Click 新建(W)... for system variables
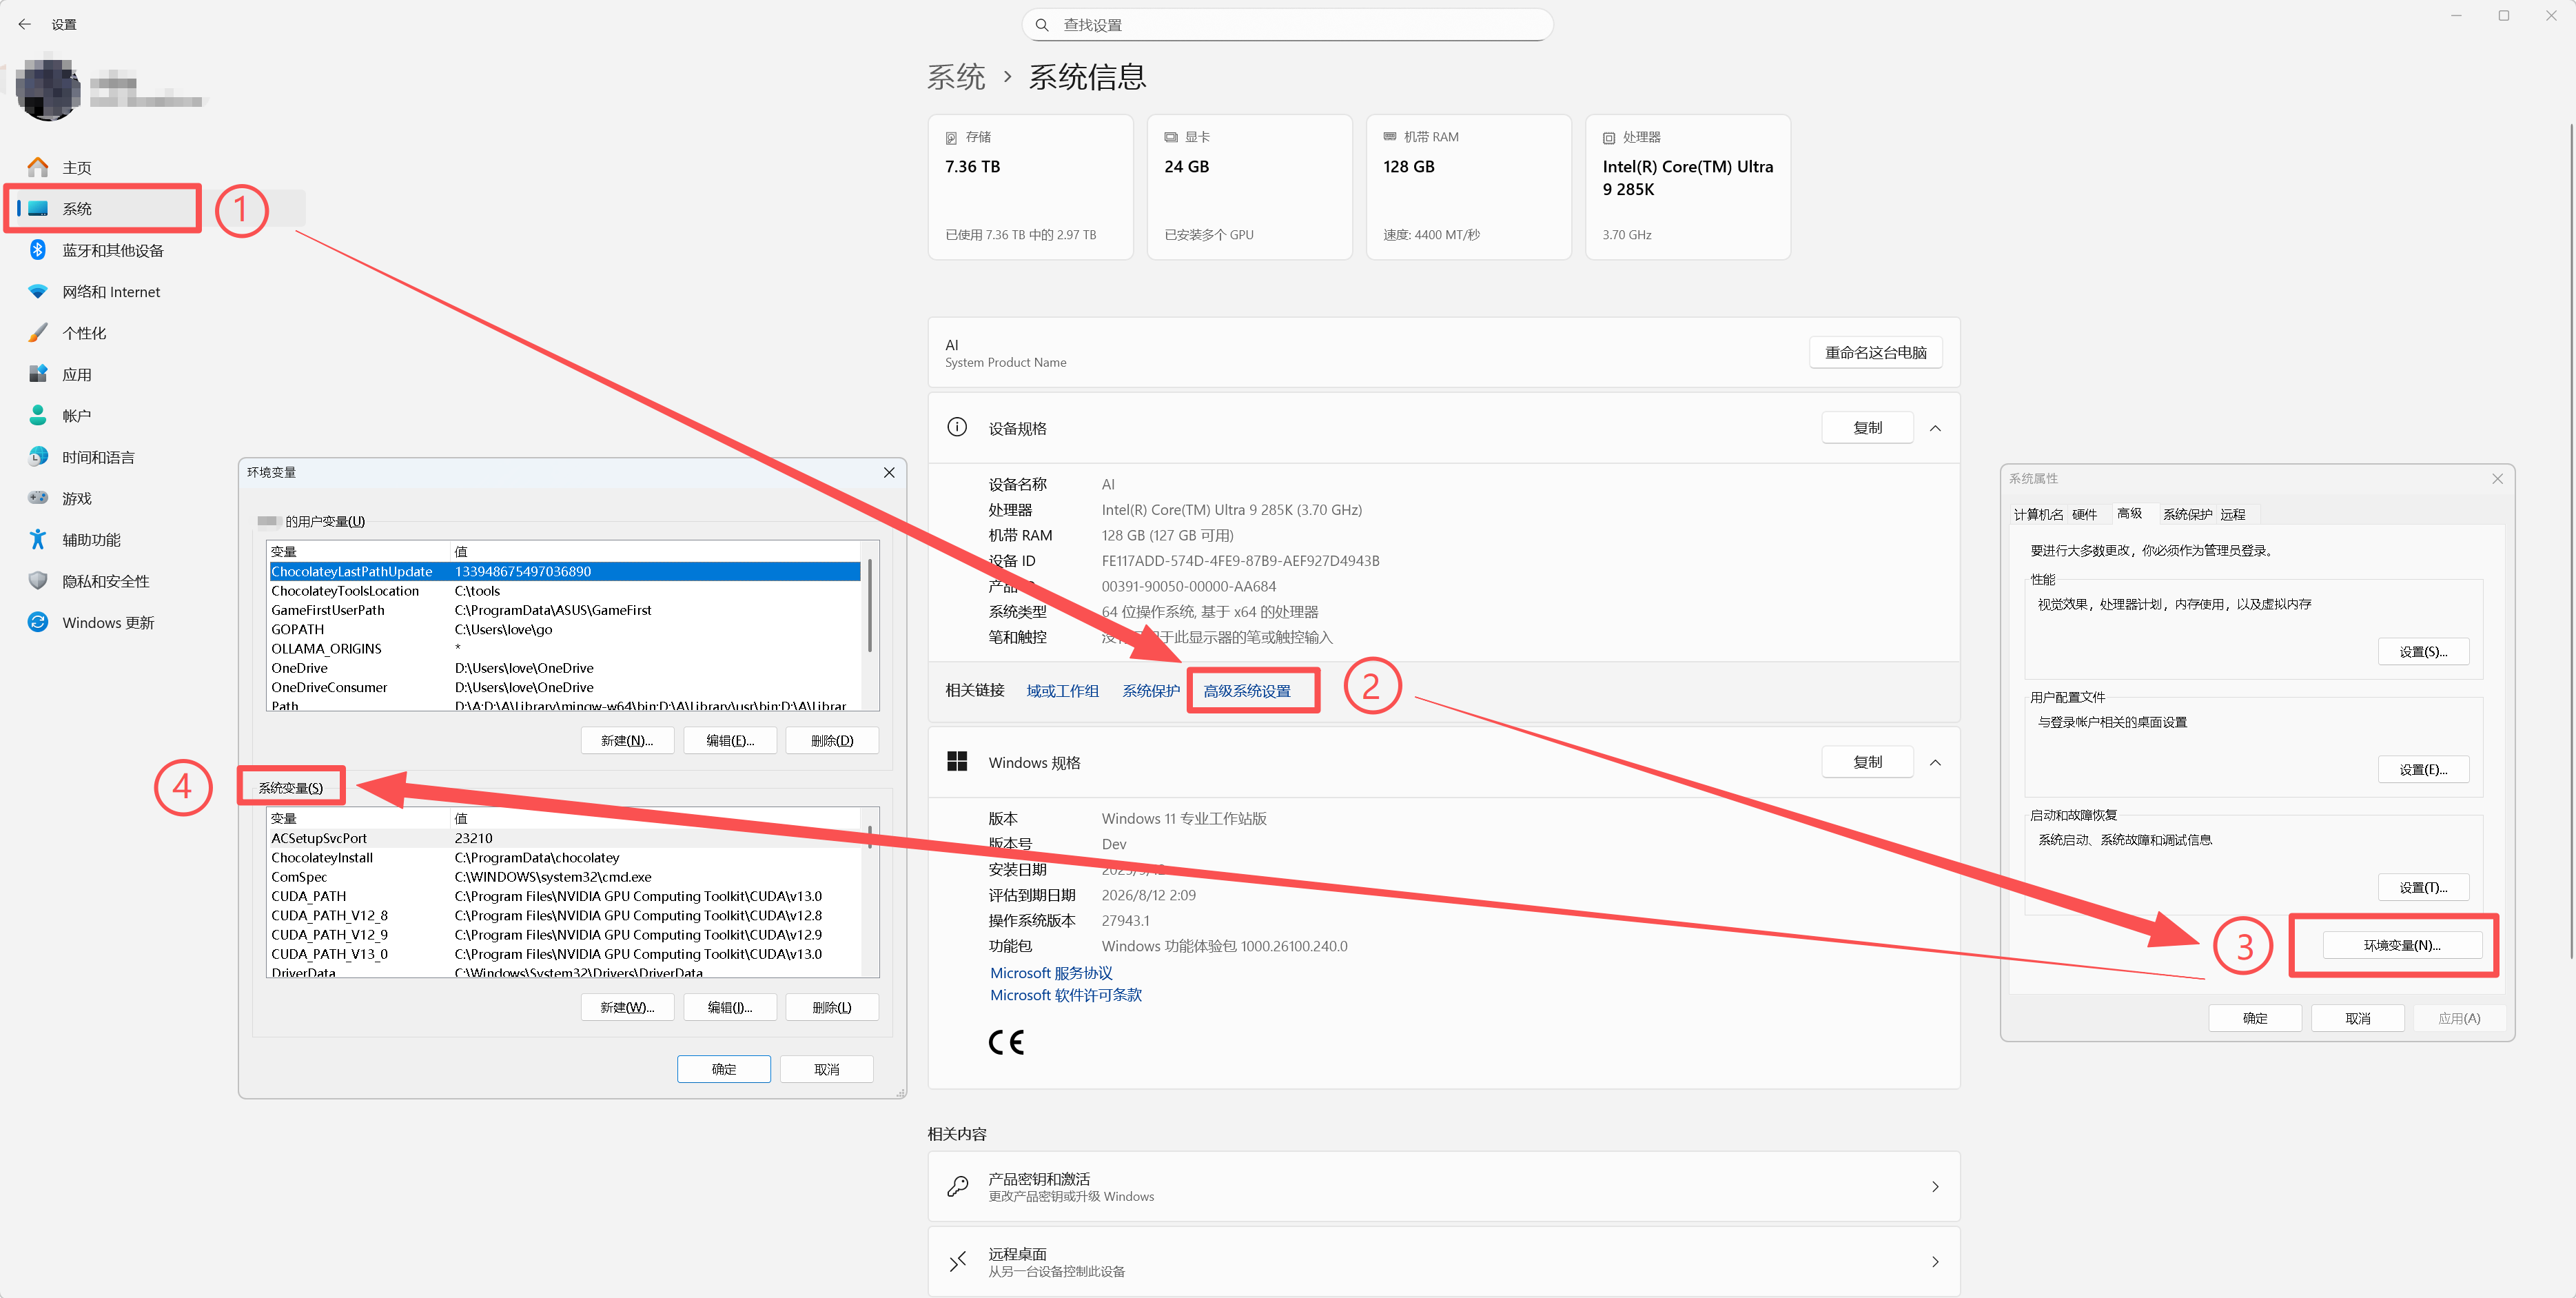Viewport: 2576px width, 1298px height. pos(626,1007)
